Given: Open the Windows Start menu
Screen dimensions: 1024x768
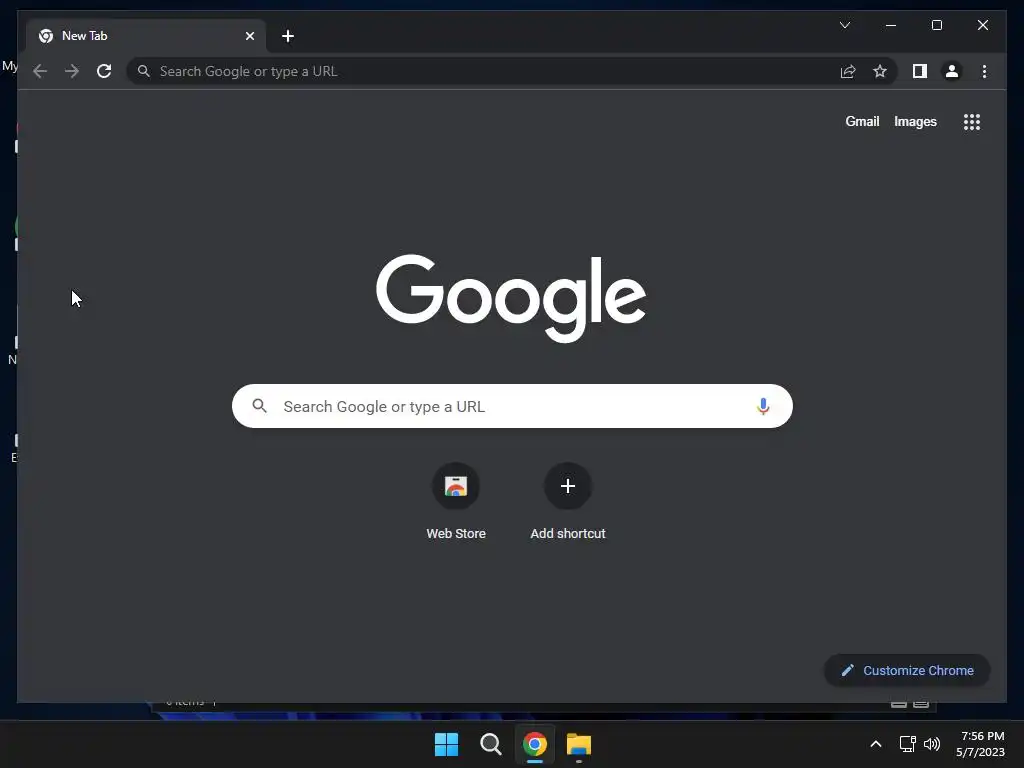Looking at the screenshot, I should (447, 744).
